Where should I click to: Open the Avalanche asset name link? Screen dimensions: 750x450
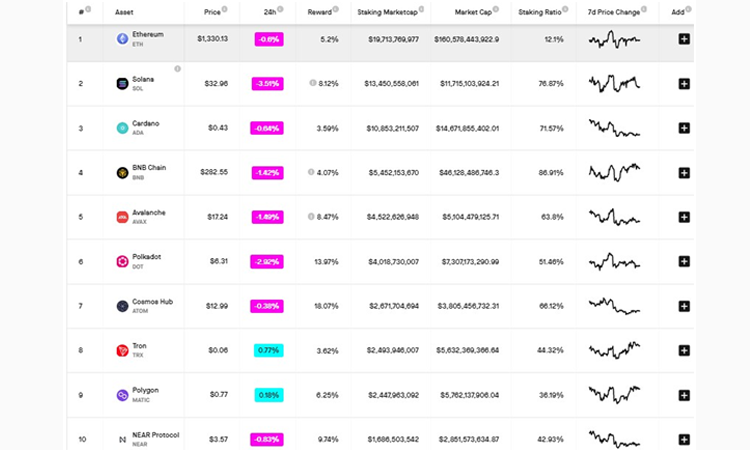click(x=149, y=213)
